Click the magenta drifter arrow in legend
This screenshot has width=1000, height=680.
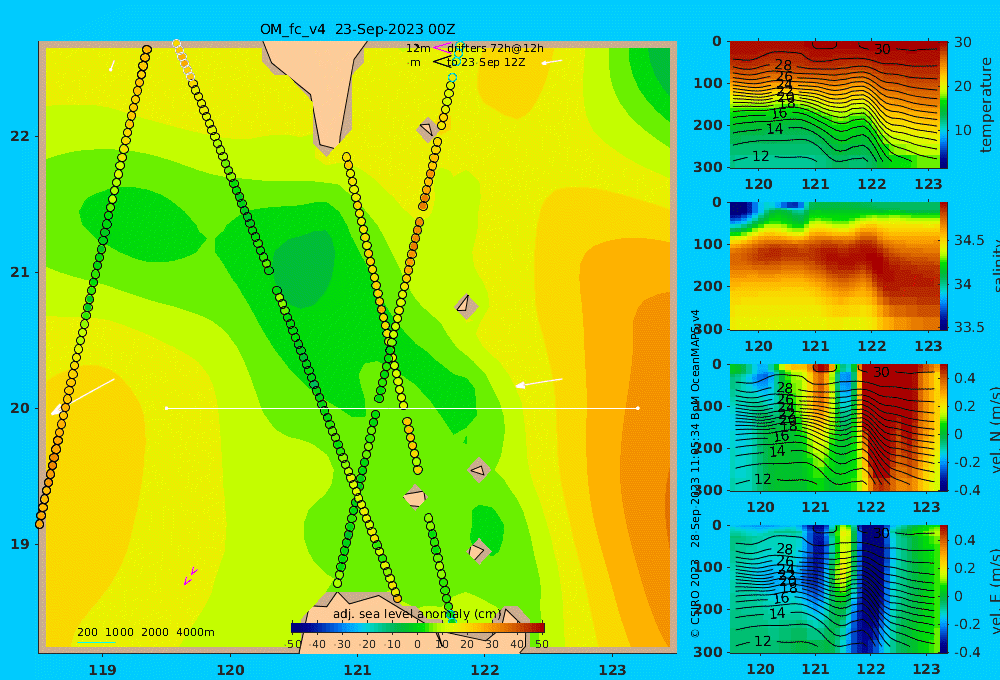tap(440, 47)
